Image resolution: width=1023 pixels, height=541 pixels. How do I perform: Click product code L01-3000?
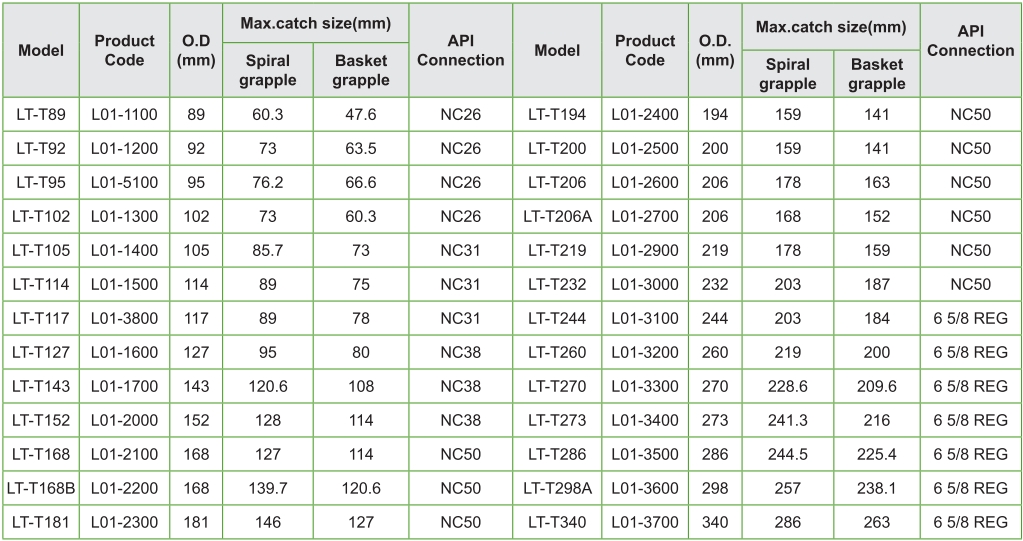645,285
